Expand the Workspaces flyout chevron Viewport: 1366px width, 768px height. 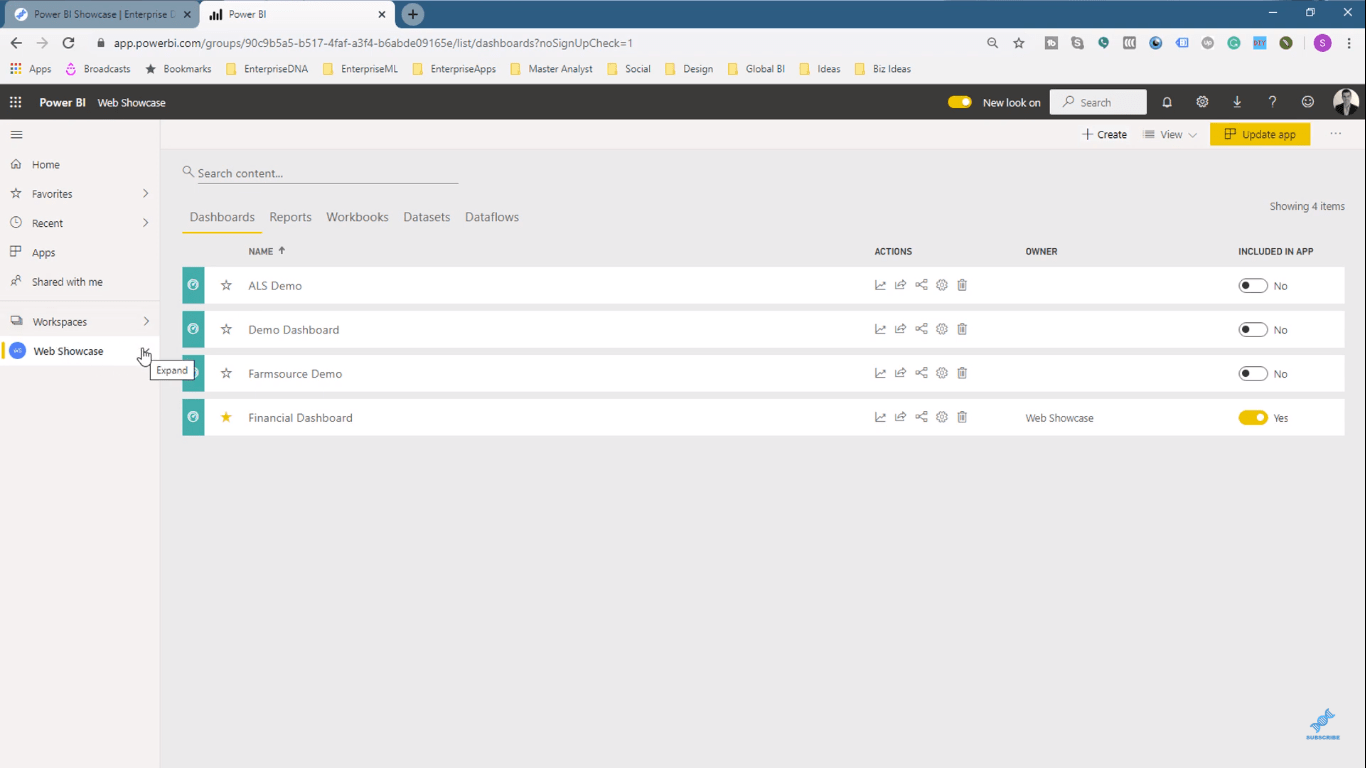click(x=146, y=321)
